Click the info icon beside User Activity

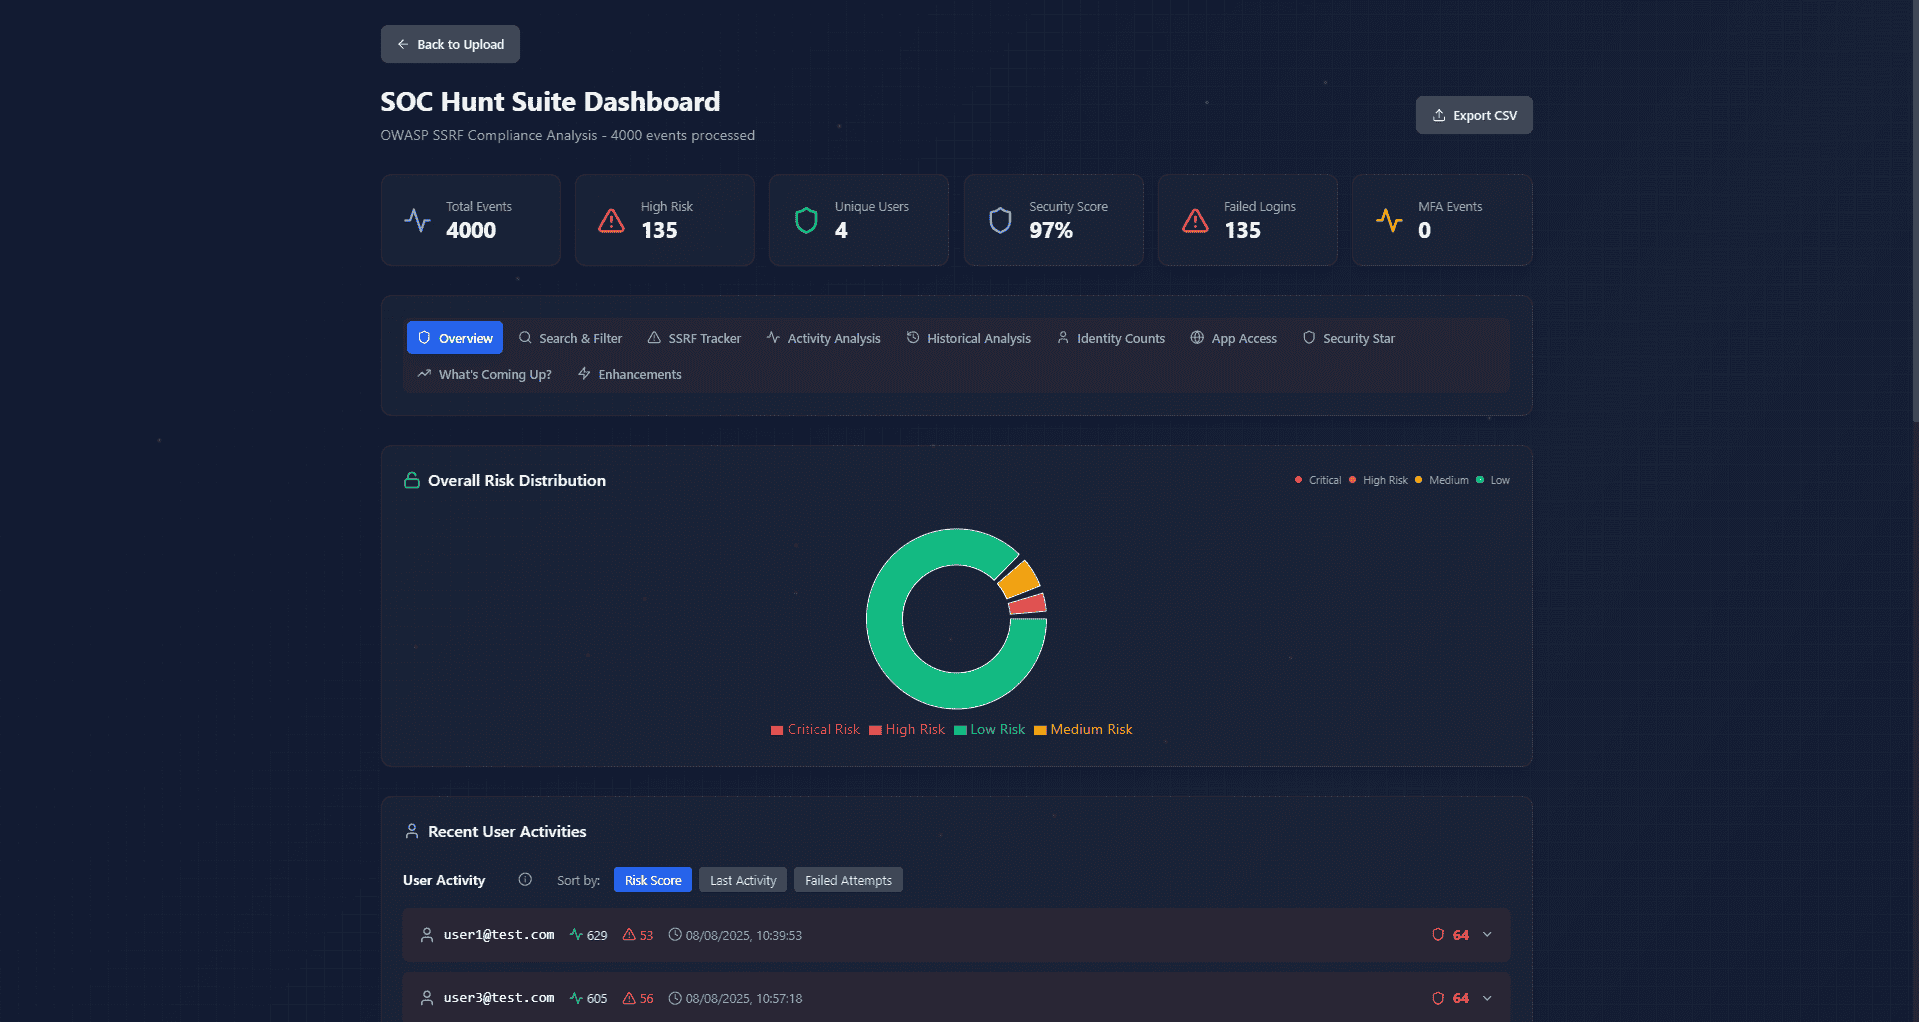[x=525, y=880]
